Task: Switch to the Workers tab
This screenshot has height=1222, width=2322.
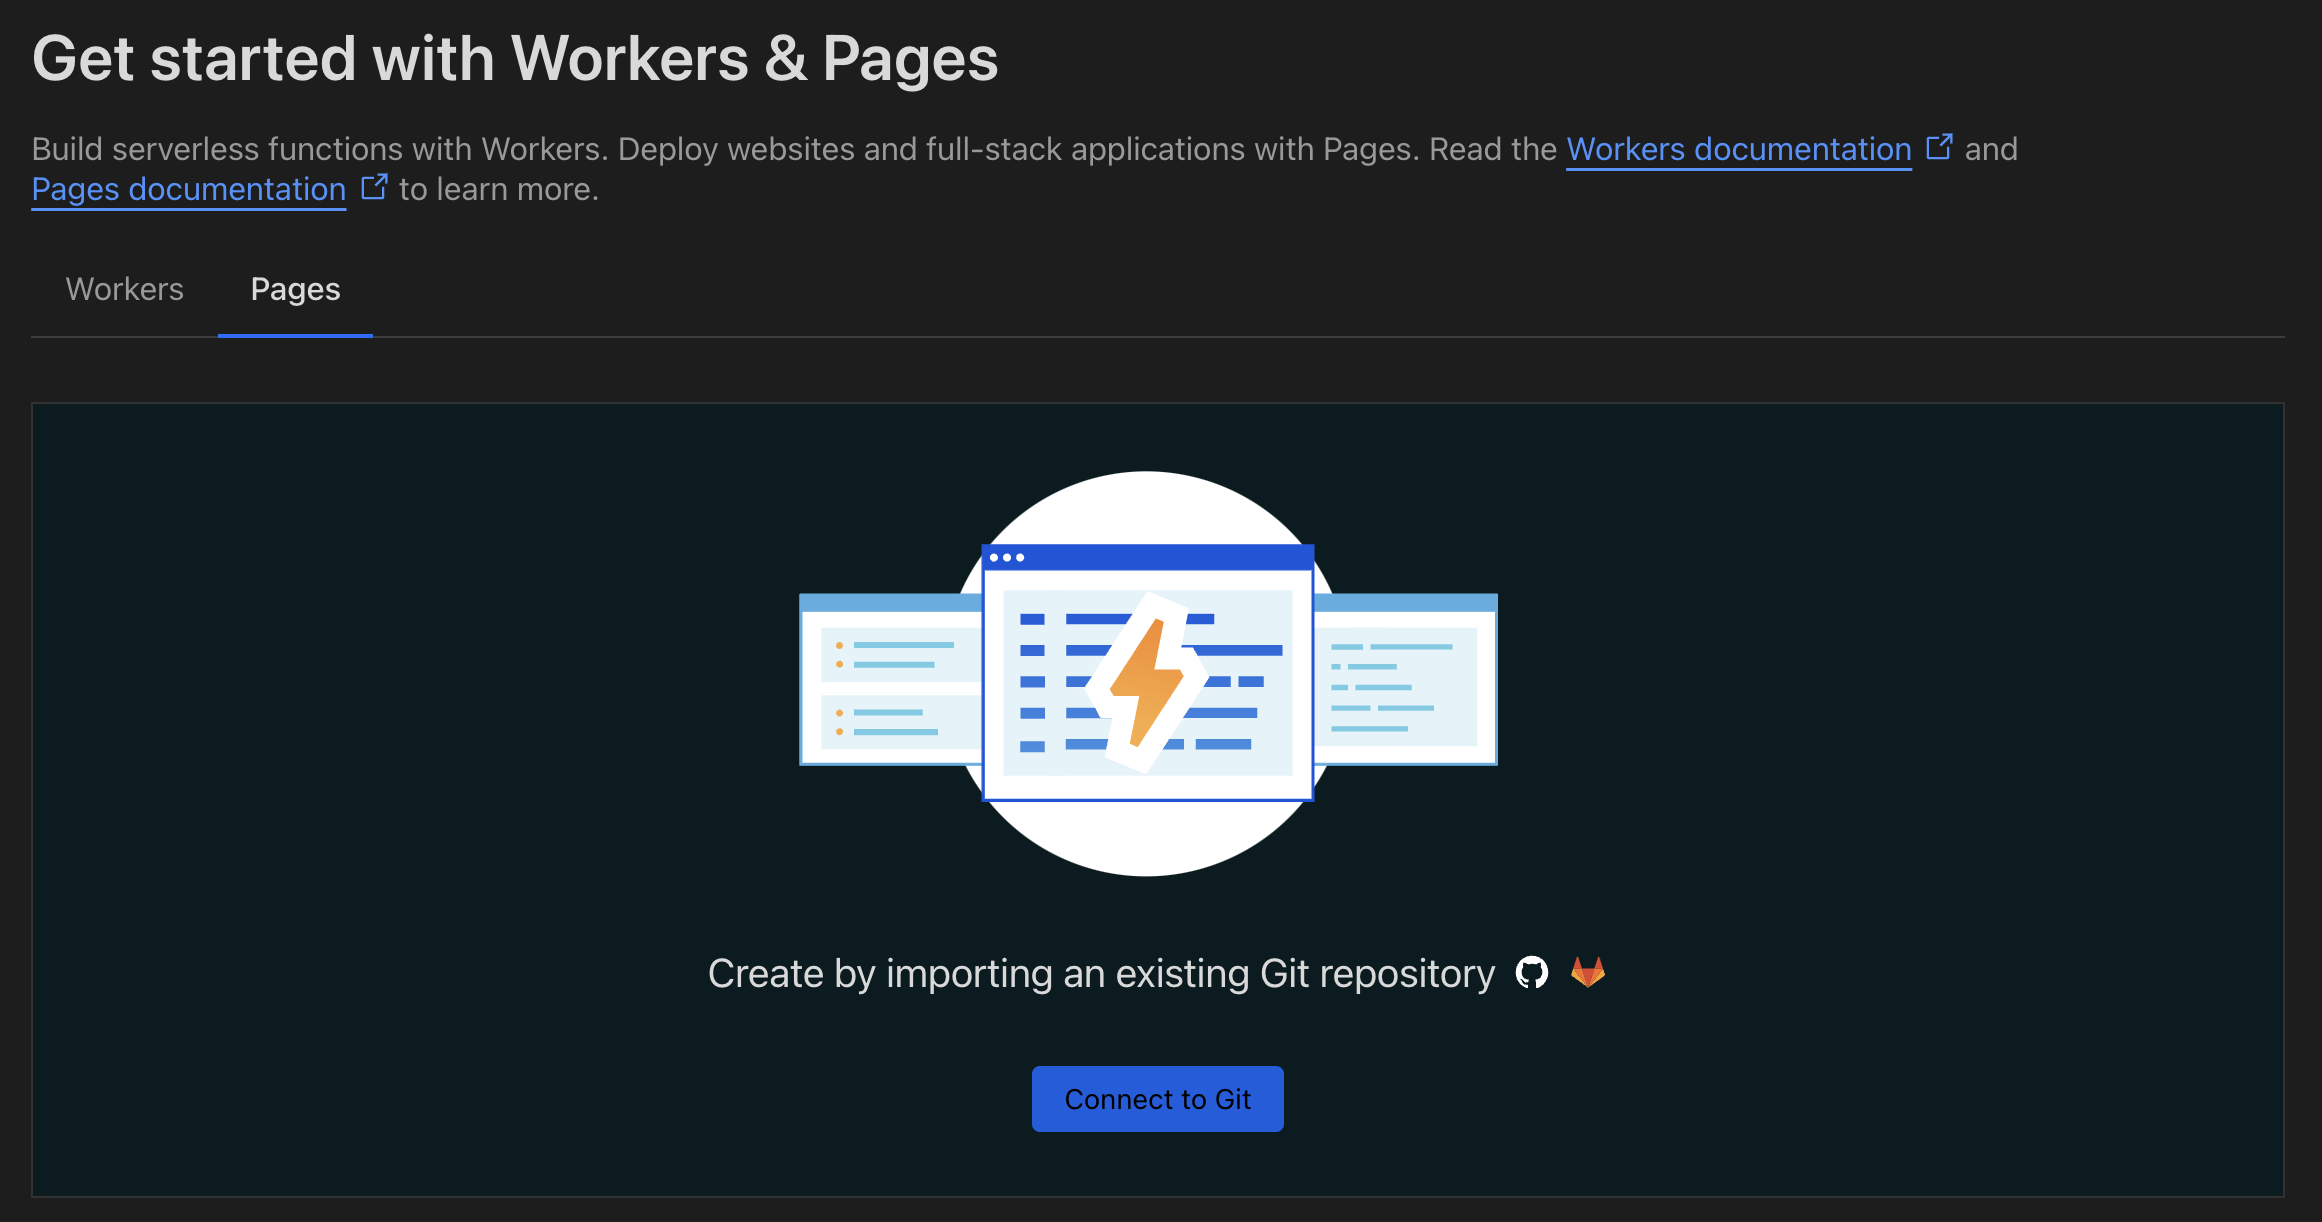Action: click(125, 289)
